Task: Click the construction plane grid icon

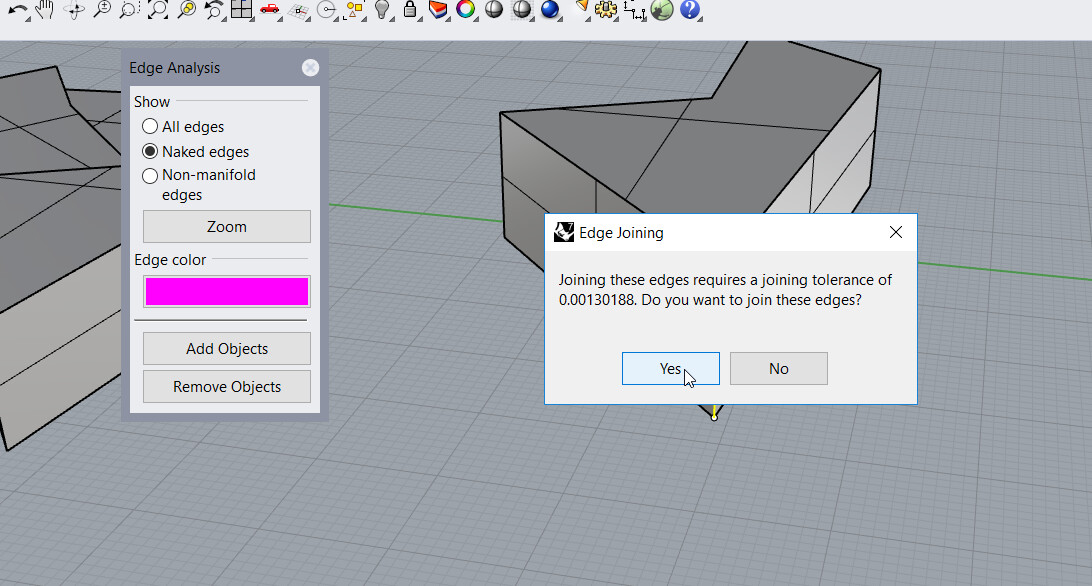Action: (298, 10)
